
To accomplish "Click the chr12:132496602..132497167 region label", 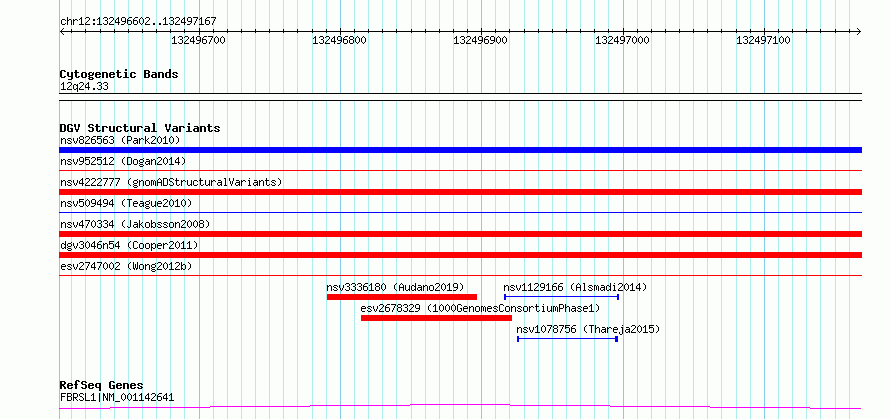I will pyautogui.click(x=138, y=22).
